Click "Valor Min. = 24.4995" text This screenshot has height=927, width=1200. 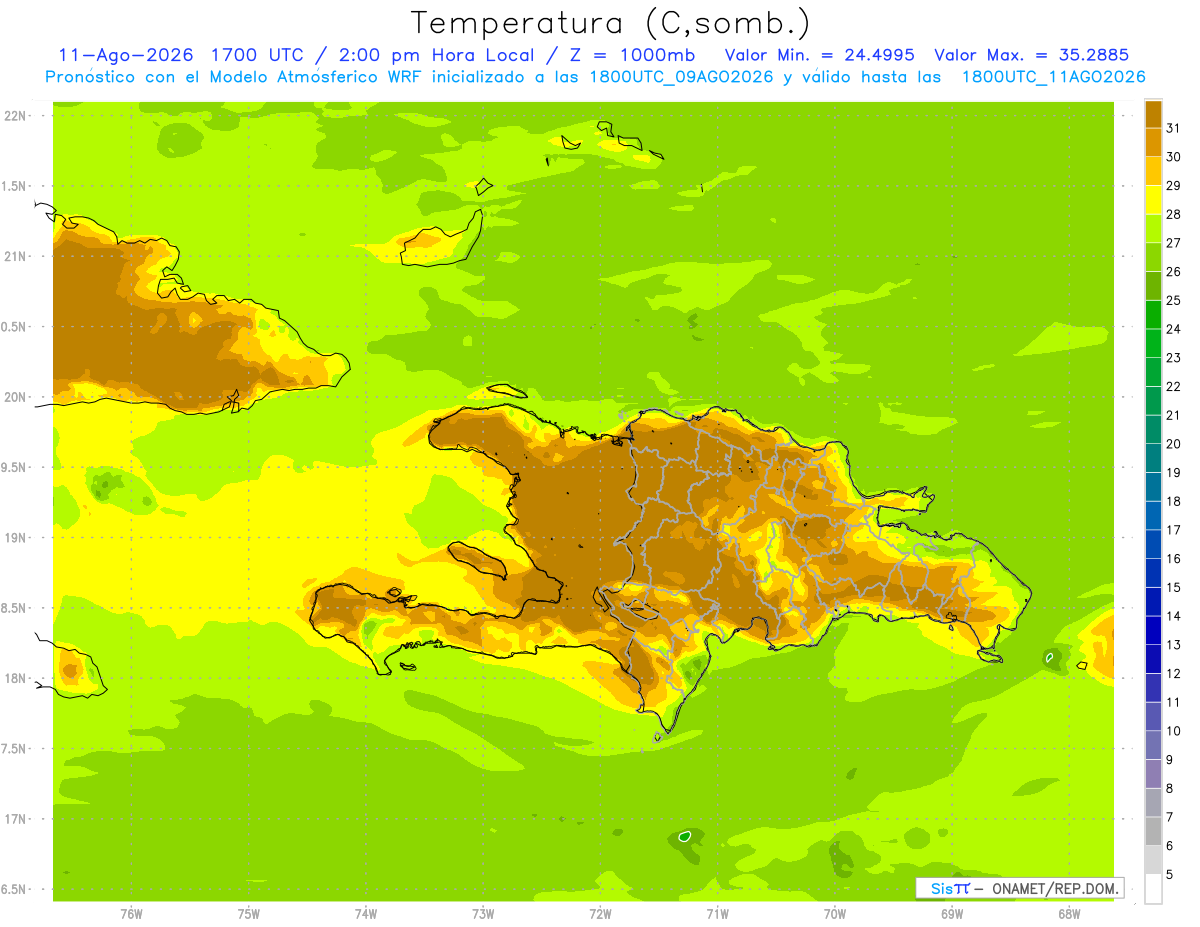pyautogui.click(x=820, y=55)
